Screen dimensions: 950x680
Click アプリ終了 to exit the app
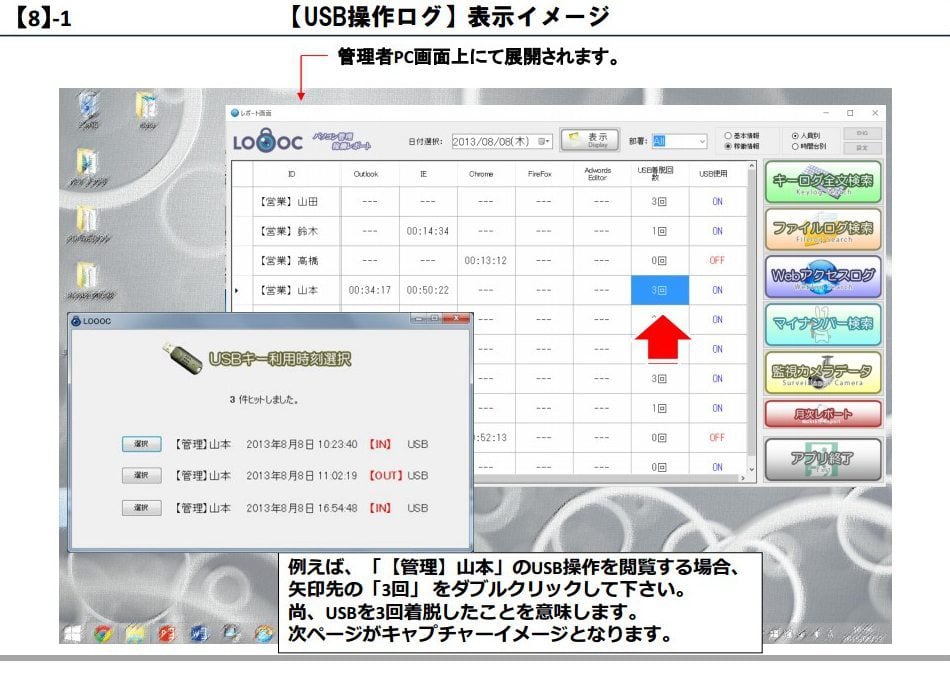[822, 459]
